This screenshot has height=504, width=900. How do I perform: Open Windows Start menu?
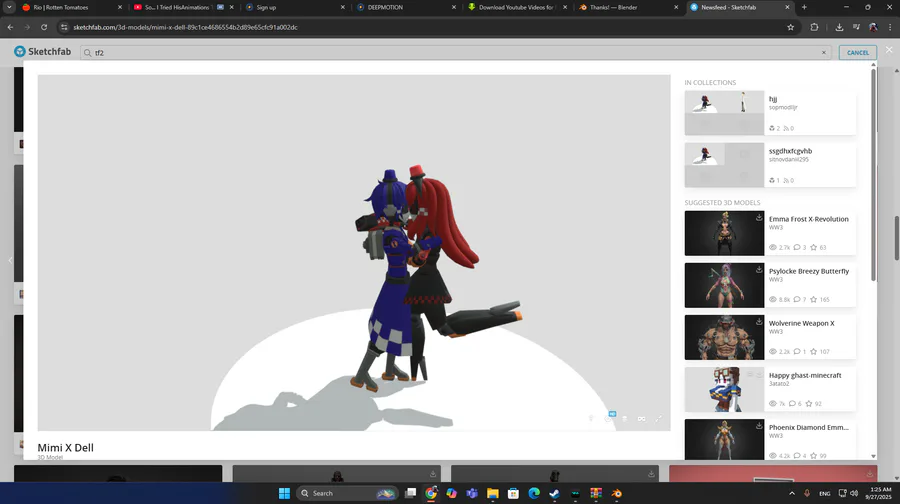284,493
